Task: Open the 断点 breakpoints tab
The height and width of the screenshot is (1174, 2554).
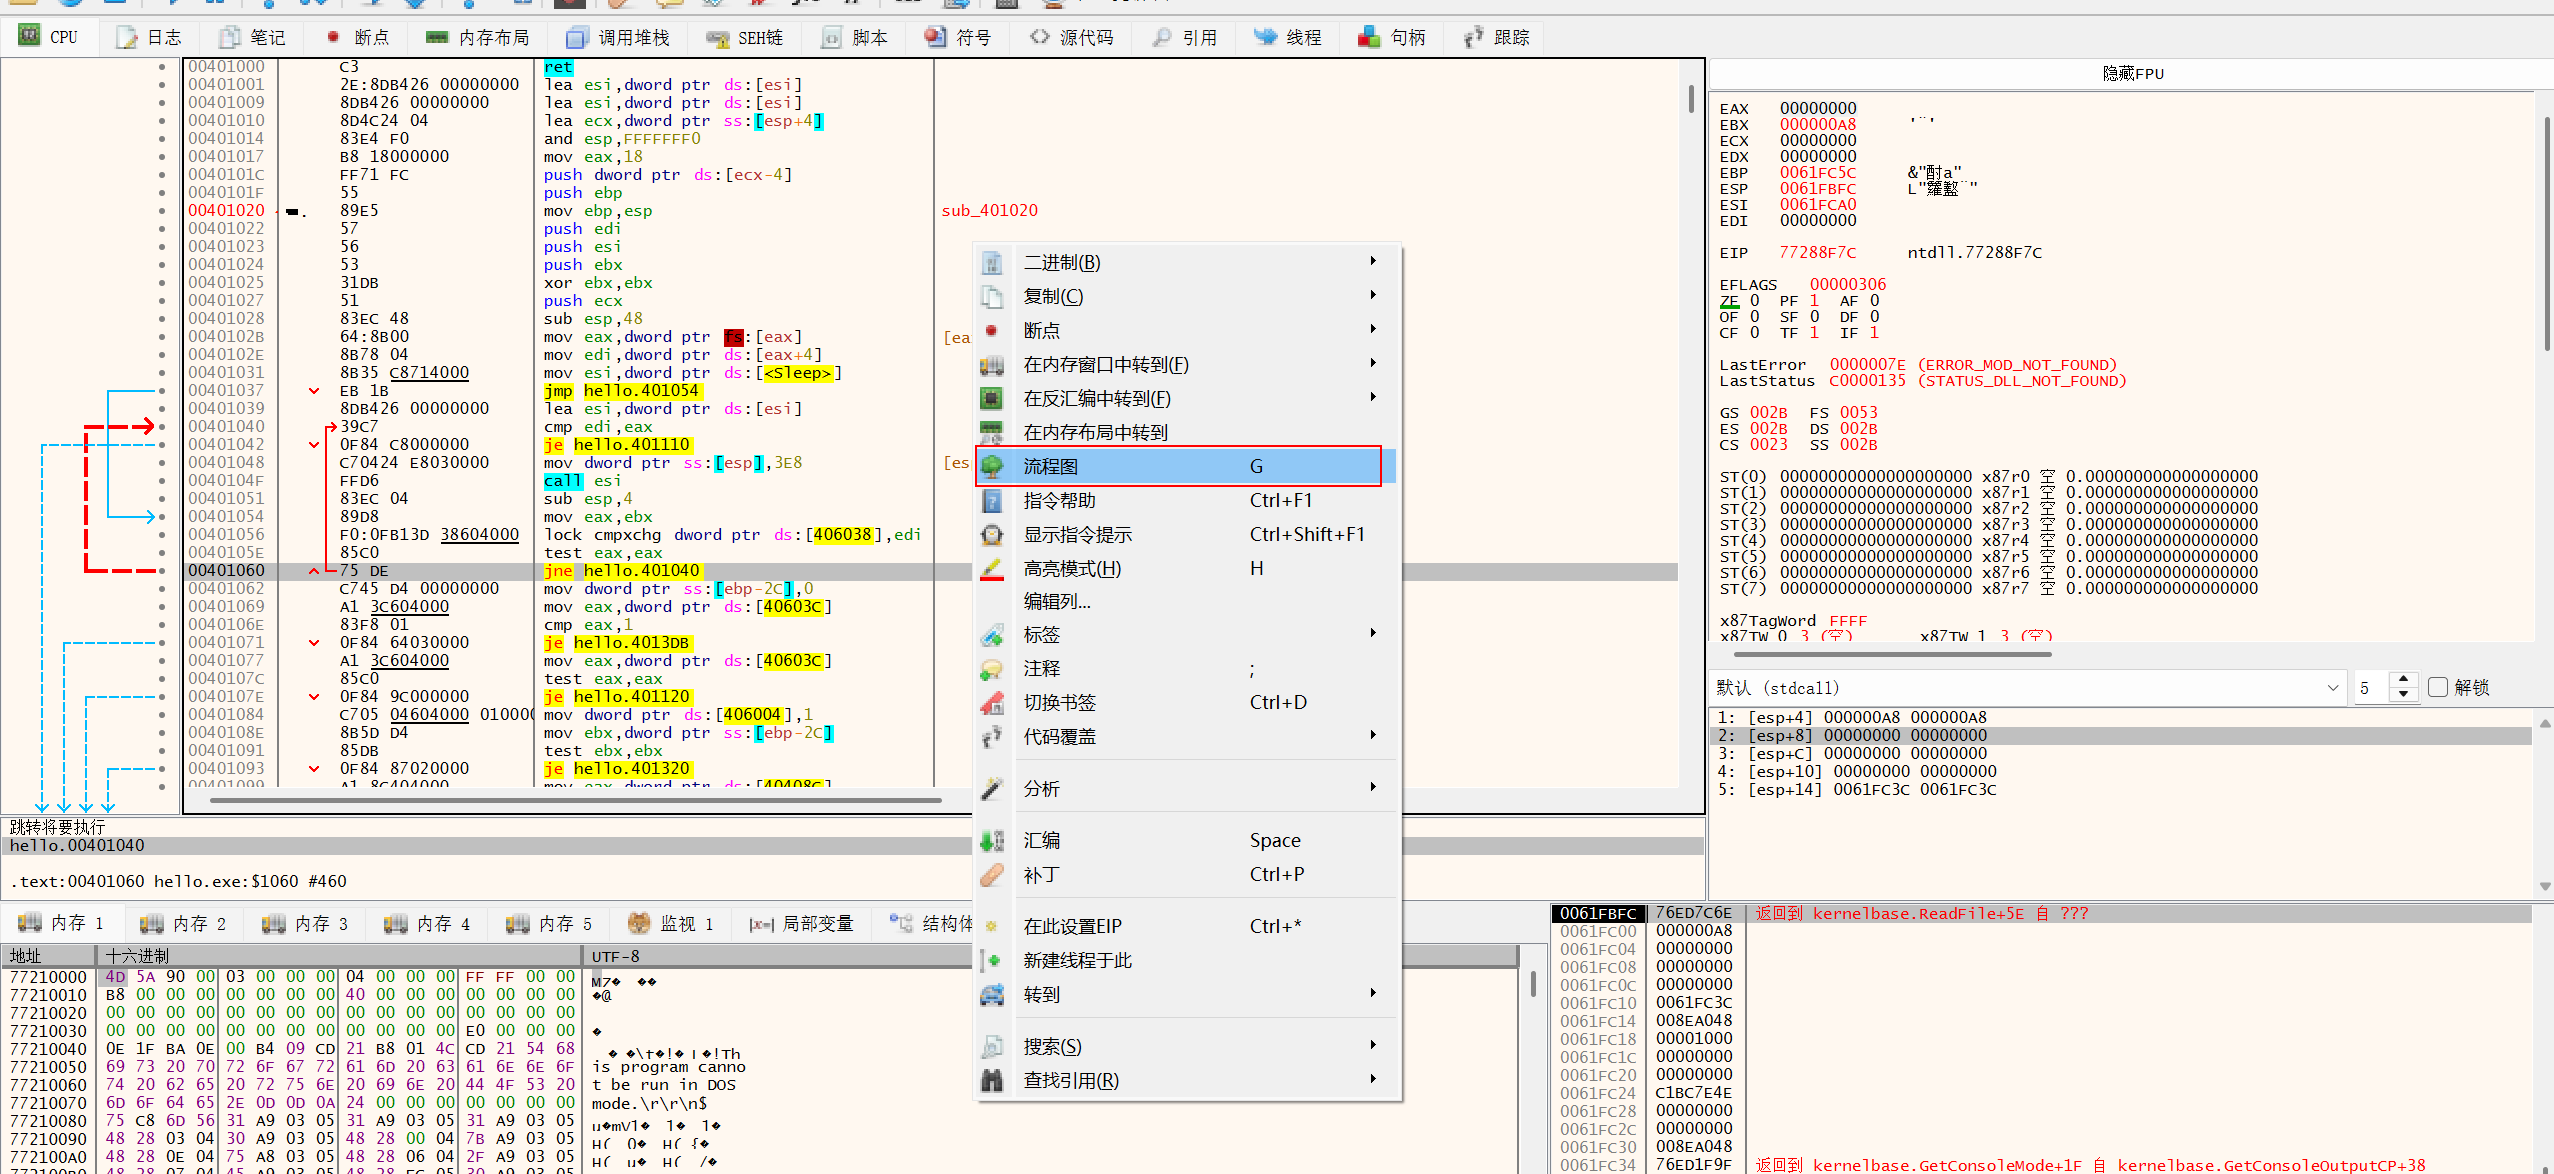Action: pos(358,37)
